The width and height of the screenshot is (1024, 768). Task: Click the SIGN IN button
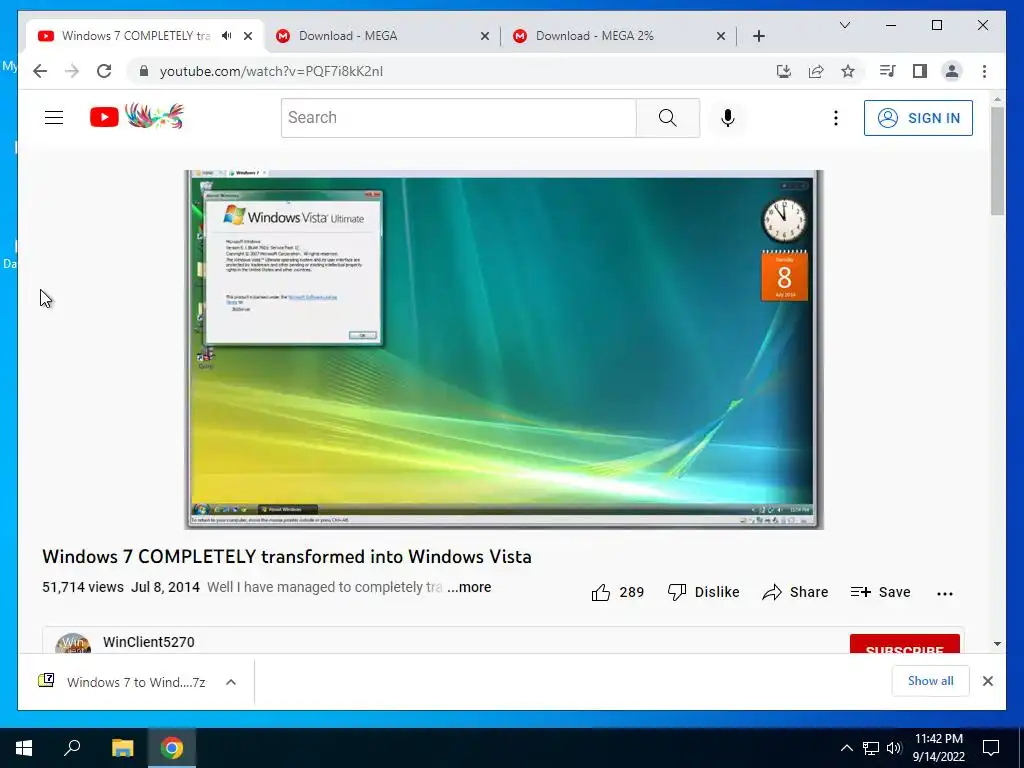(918, 118)
